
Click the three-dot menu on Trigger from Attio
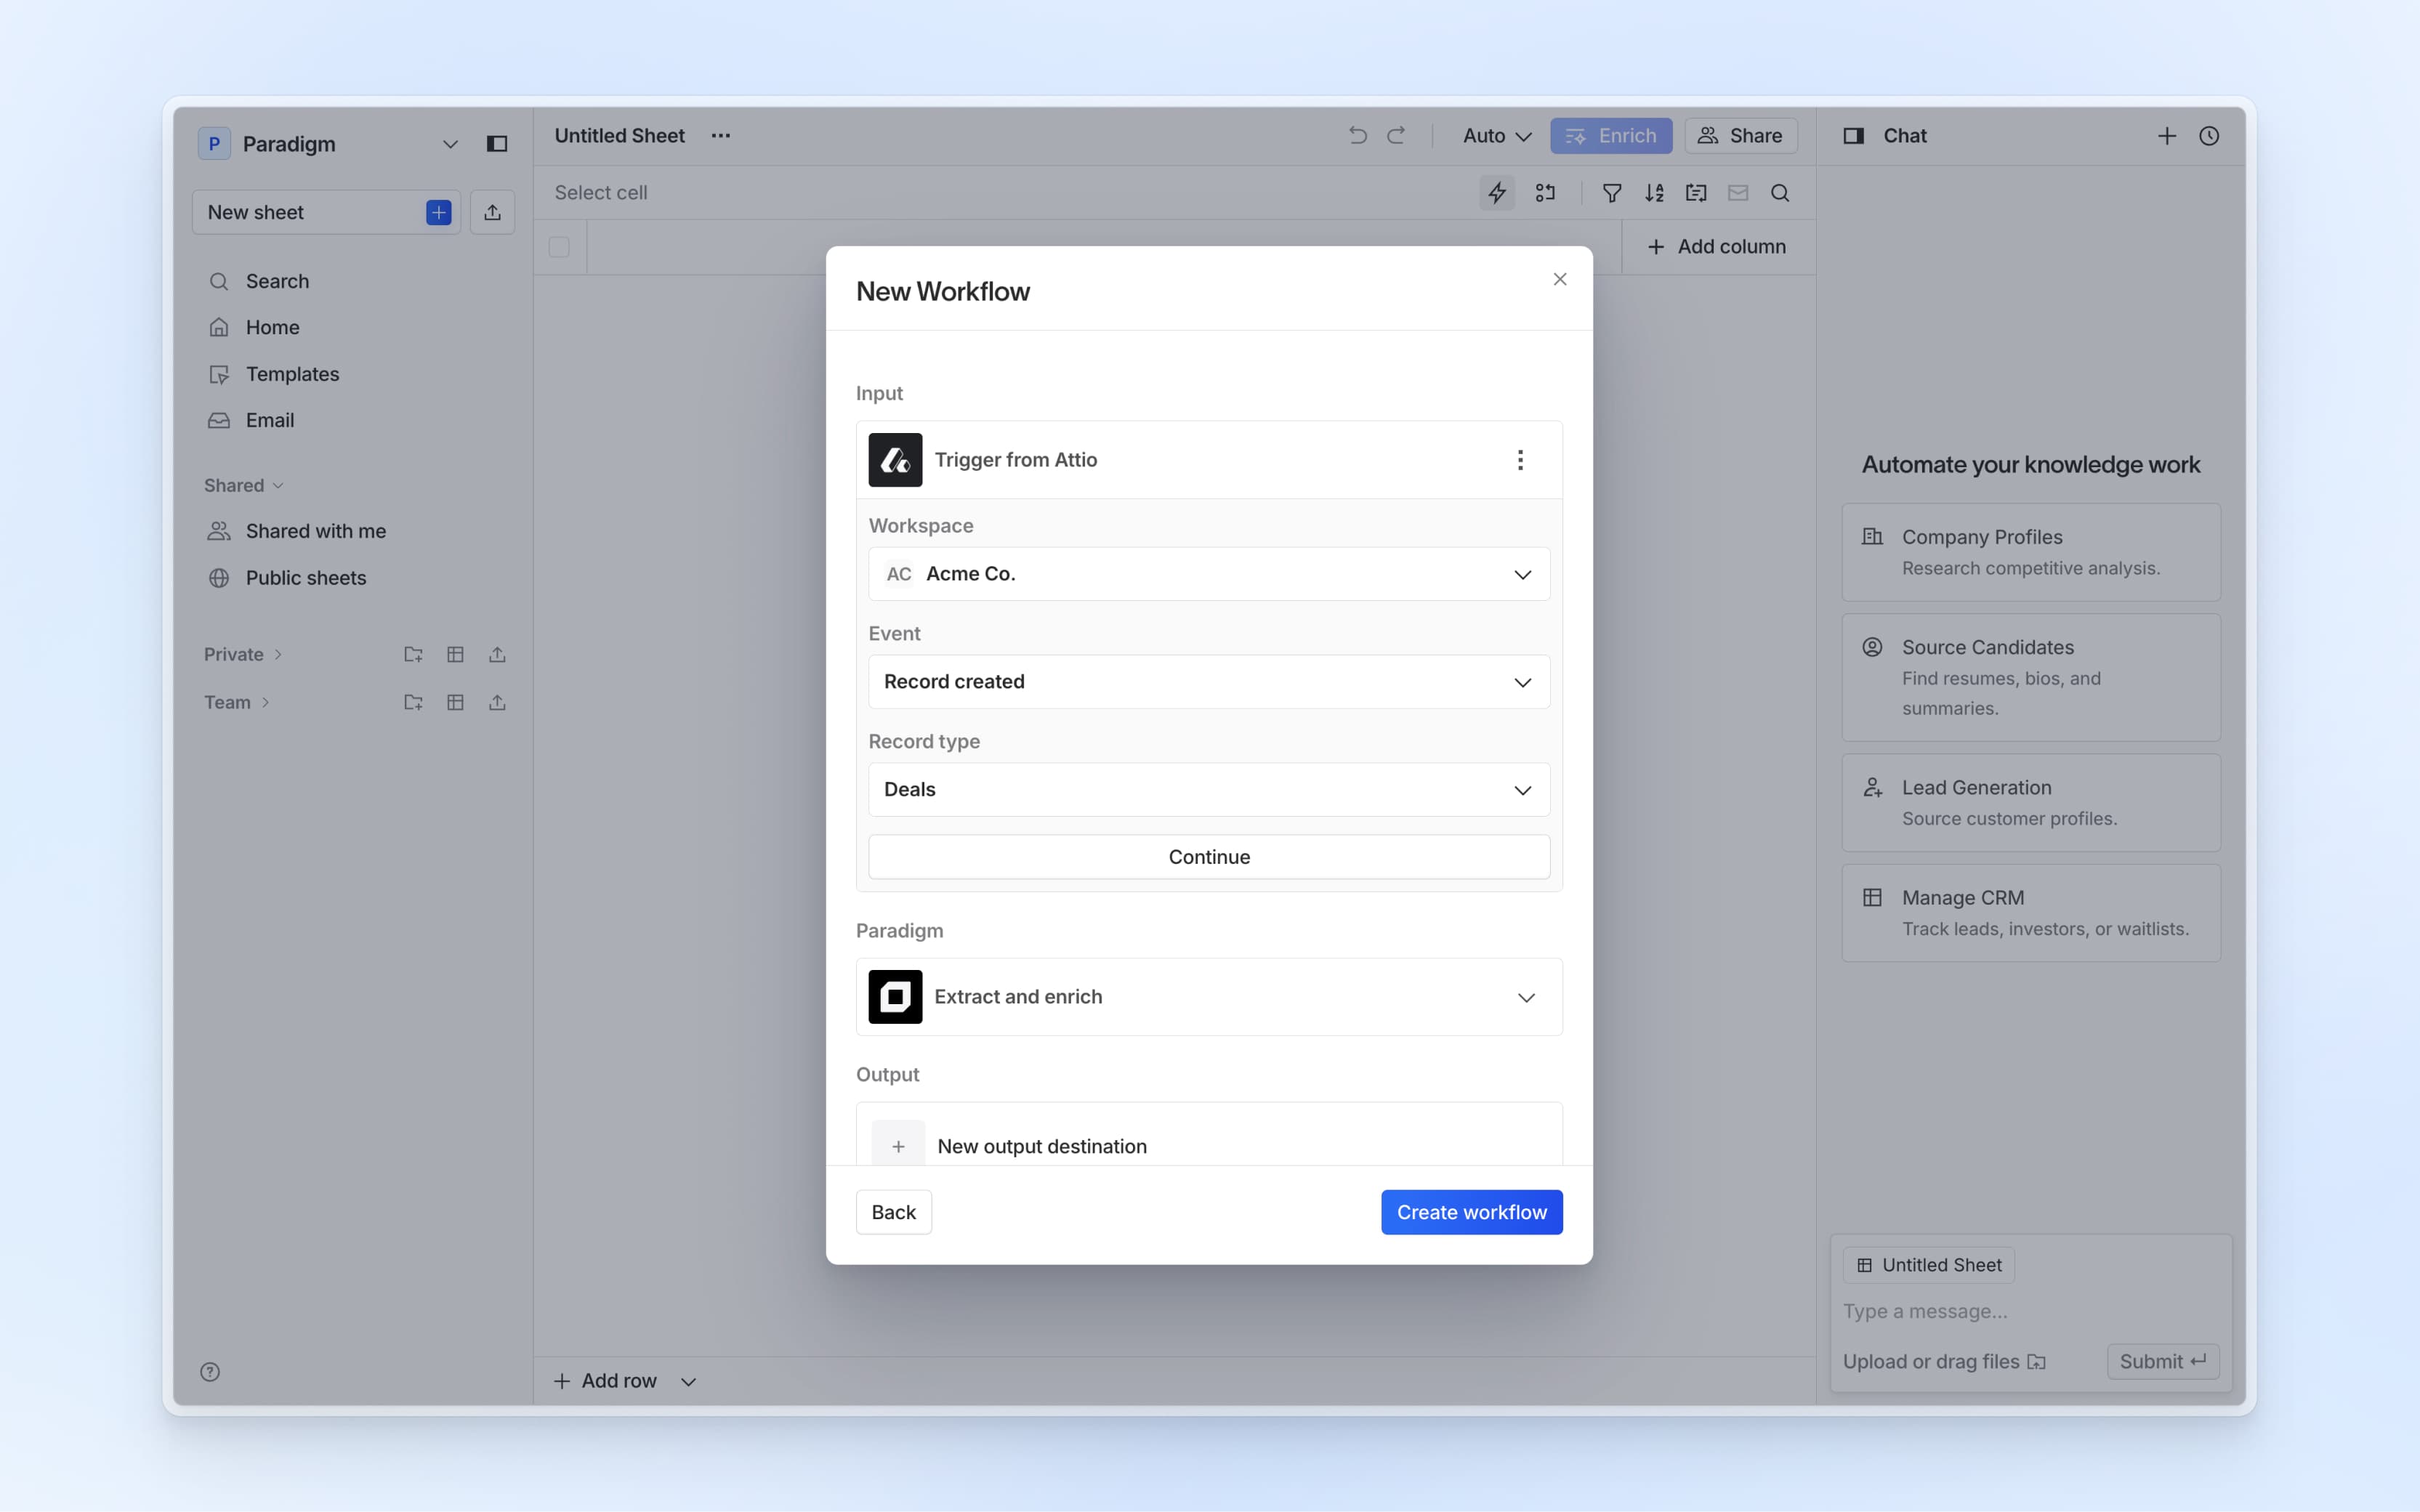(x=1520, y=460)
